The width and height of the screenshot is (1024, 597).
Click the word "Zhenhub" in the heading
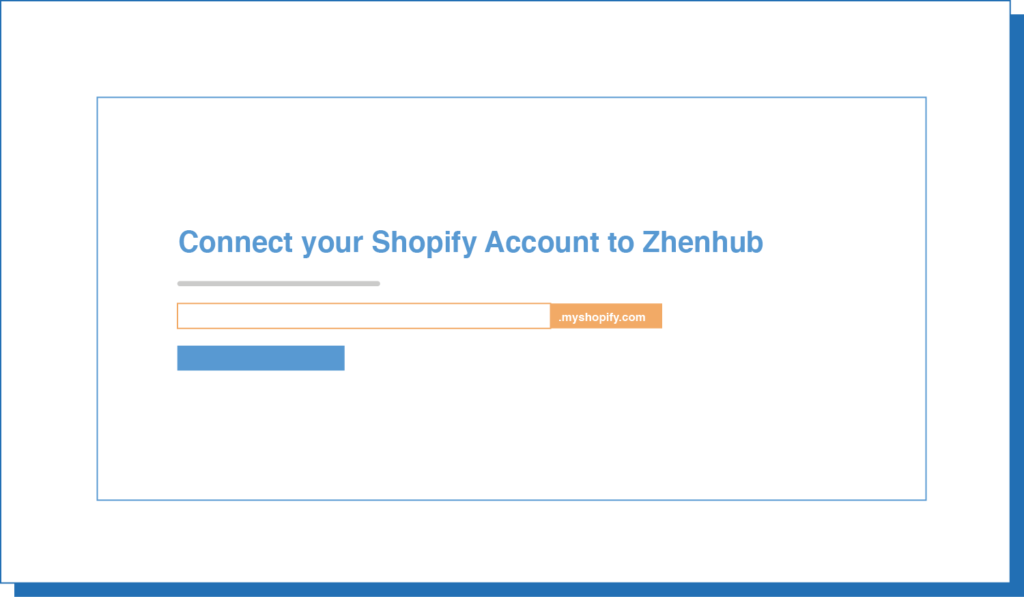point(703,242)
